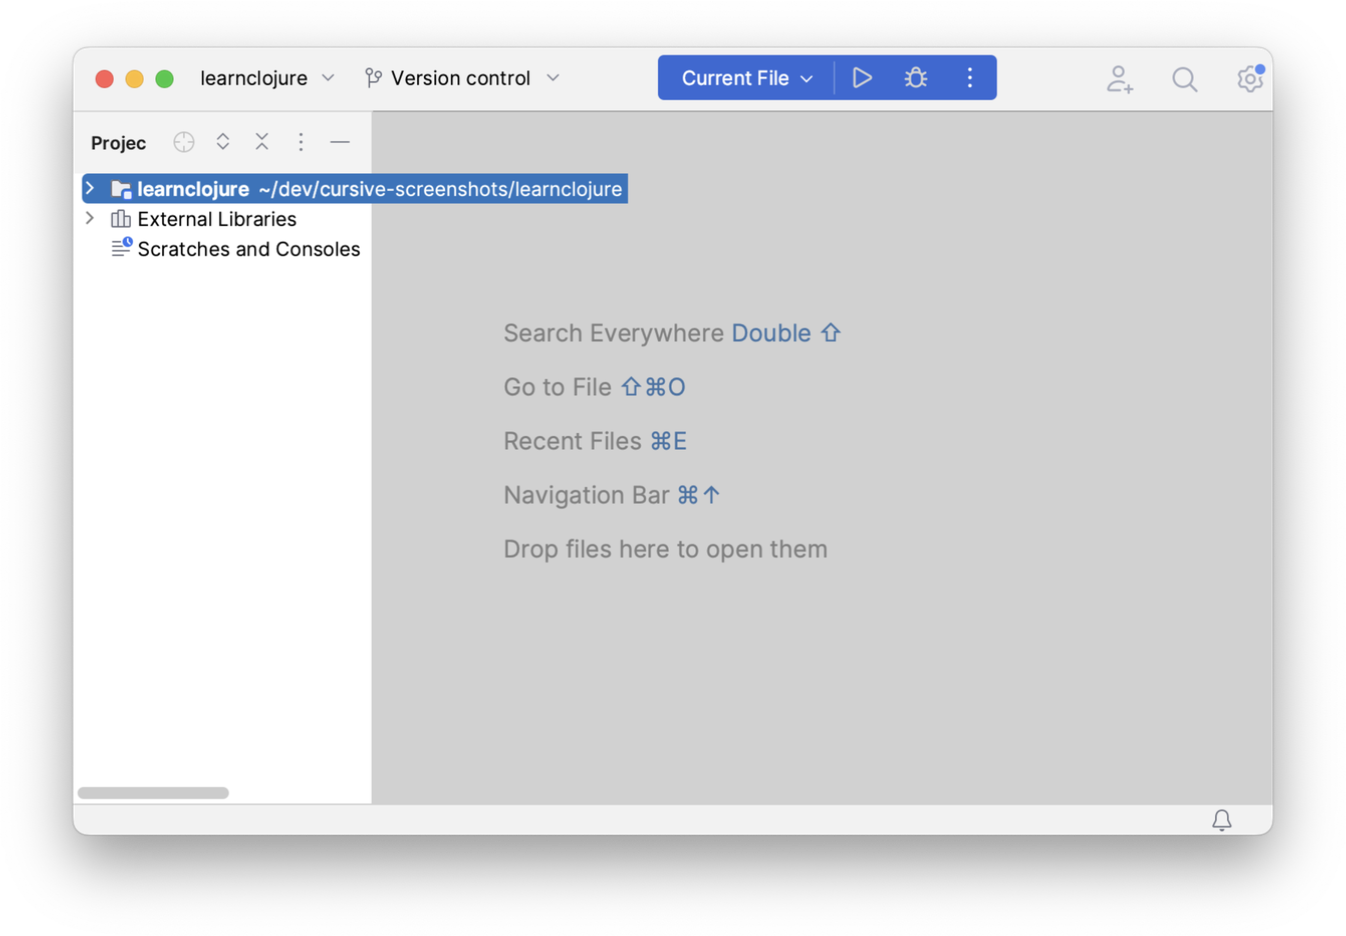Click the Project panel title
1346x936 pixels.
pos(118,143)
